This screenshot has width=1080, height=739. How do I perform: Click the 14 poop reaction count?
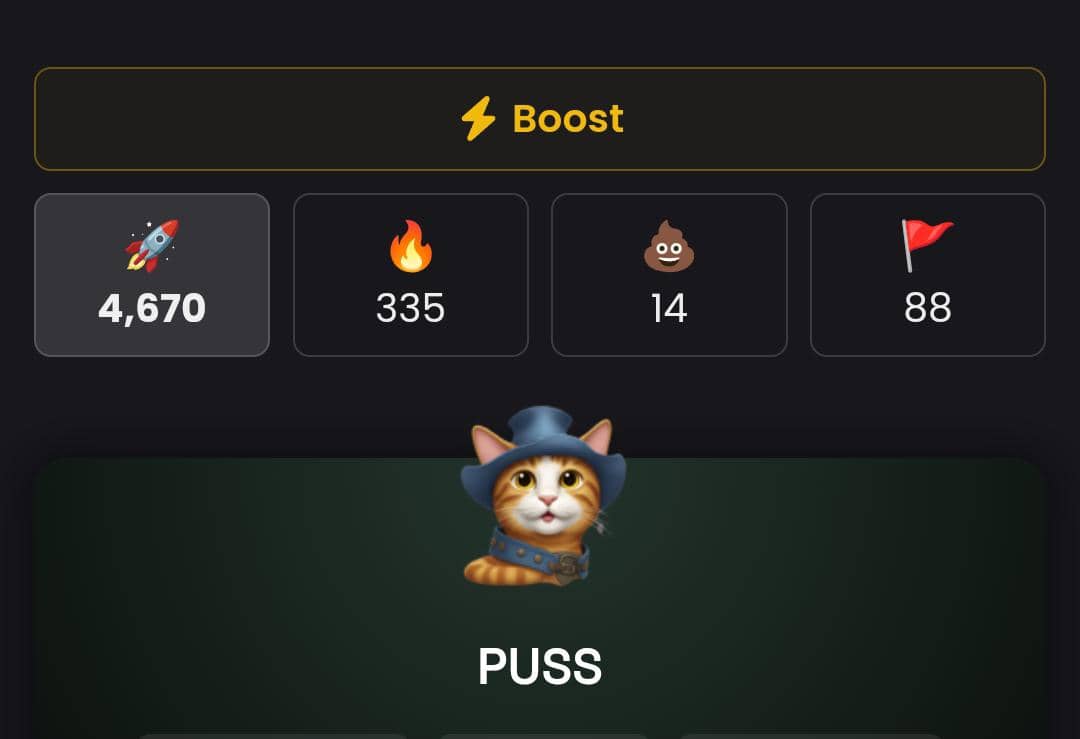pos(669,308)
